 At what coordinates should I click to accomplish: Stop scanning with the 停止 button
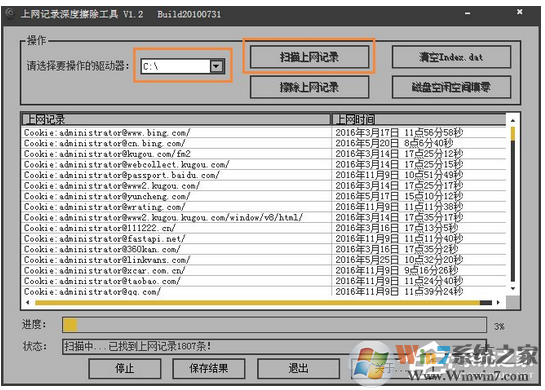[125, 368]
